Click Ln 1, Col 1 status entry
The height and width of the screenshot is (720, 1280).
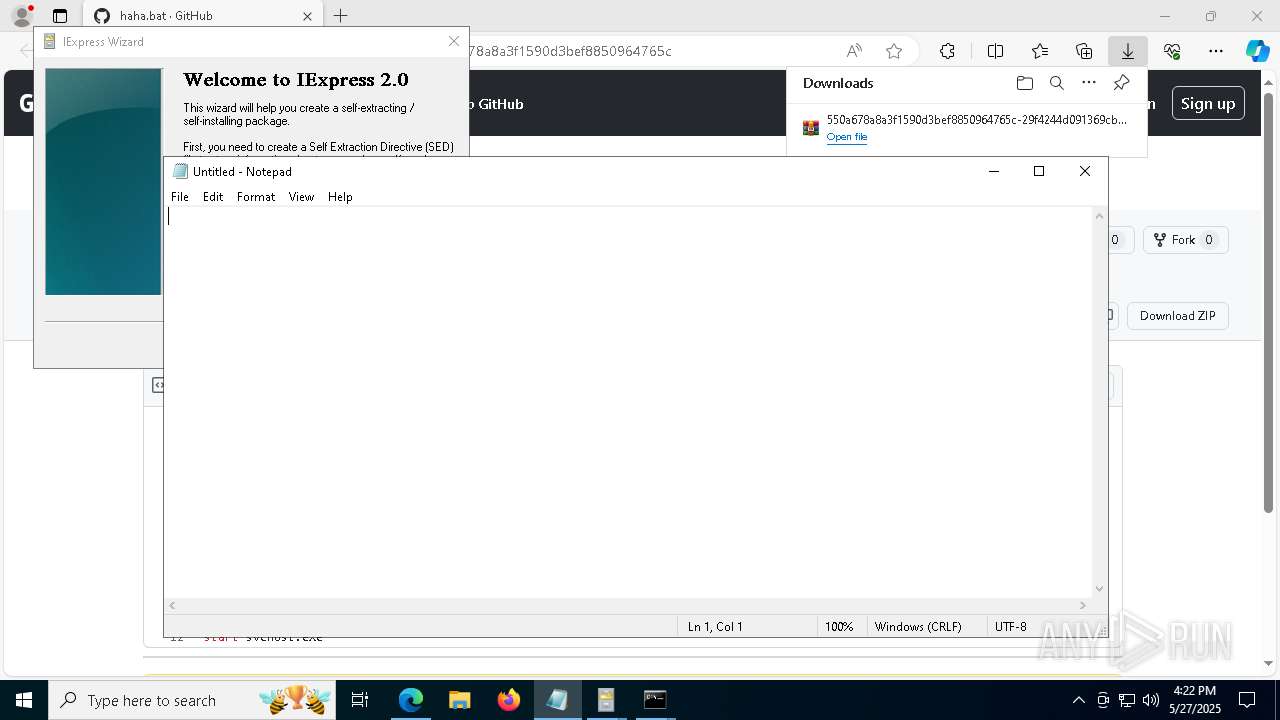(715, 627)
